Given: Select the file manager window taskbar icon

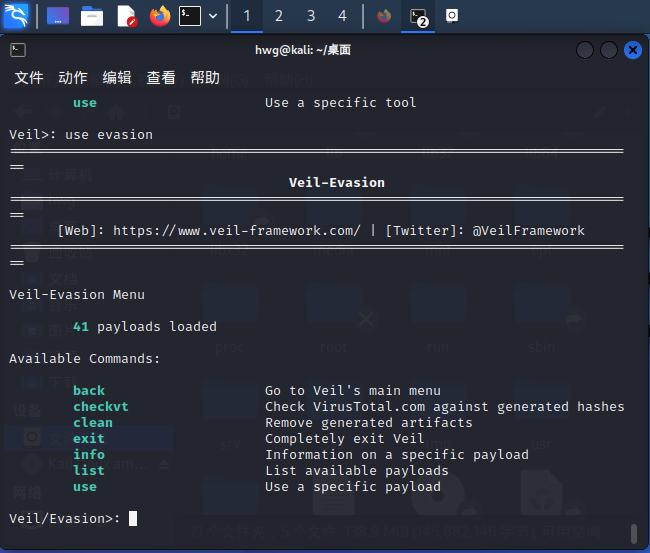Looking at the screenshot, I should click(452, 16).
